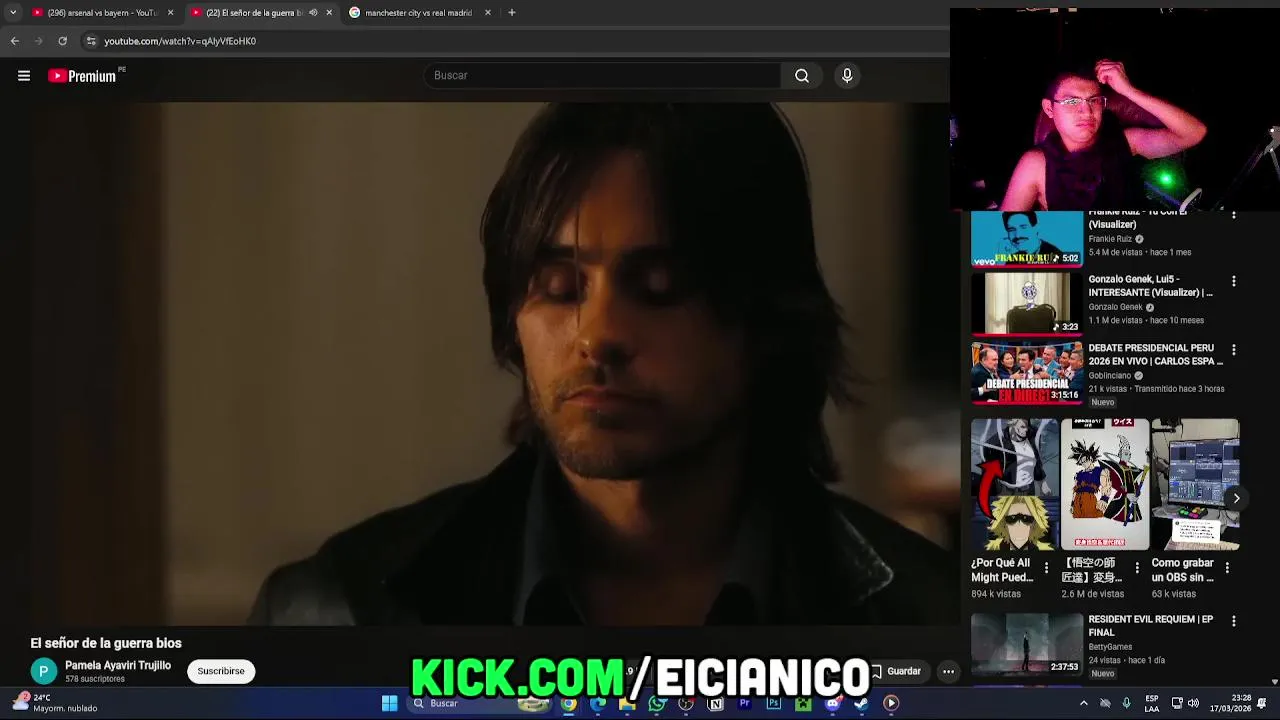Screen dimensions: 1280x720
Task: Open Discord from the taskbar
Action: (x=832, y=703)
